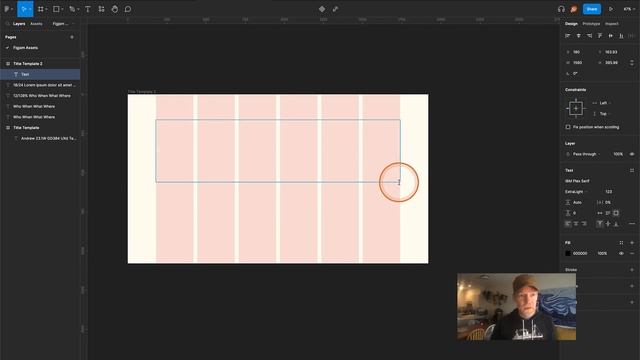Switch to the Inspect tab

pyautogui.click(x=611, y=24)
